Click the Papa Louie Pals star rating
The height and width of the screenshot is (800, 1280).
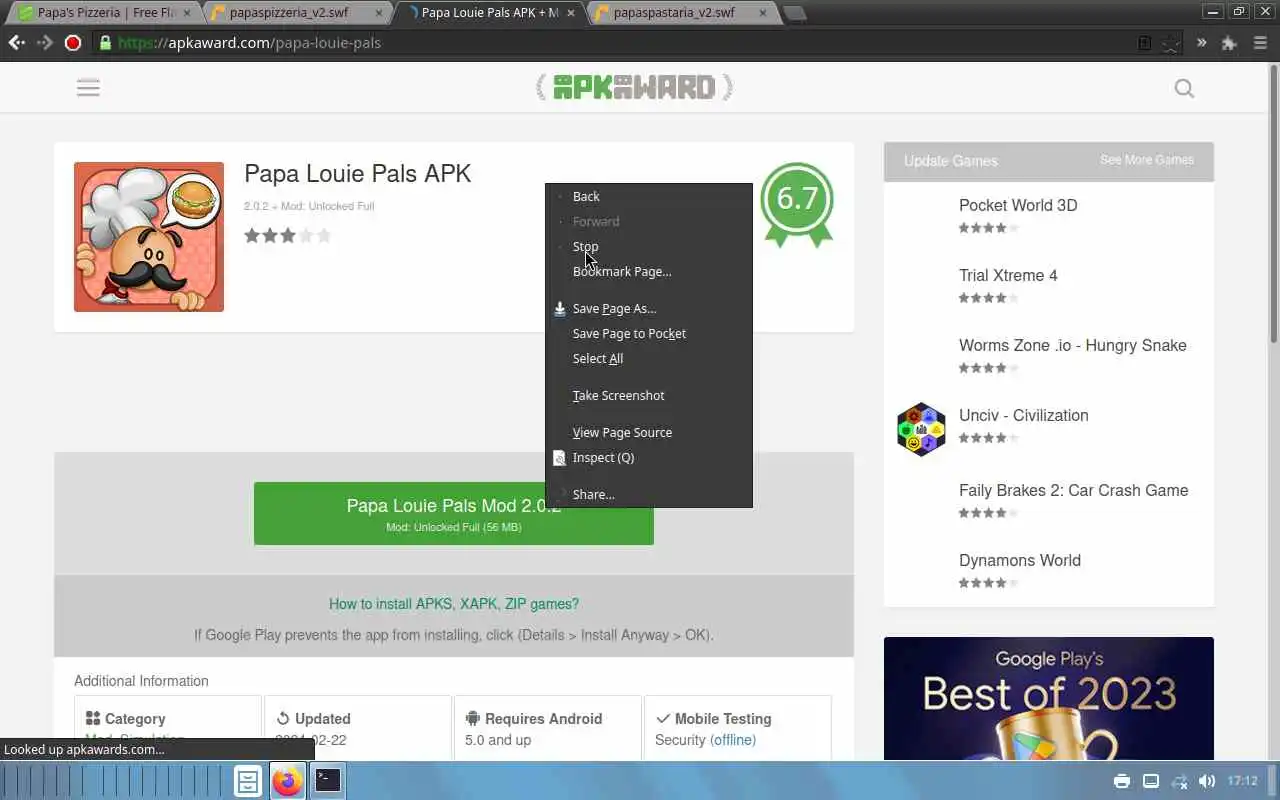tap(288, 236)
